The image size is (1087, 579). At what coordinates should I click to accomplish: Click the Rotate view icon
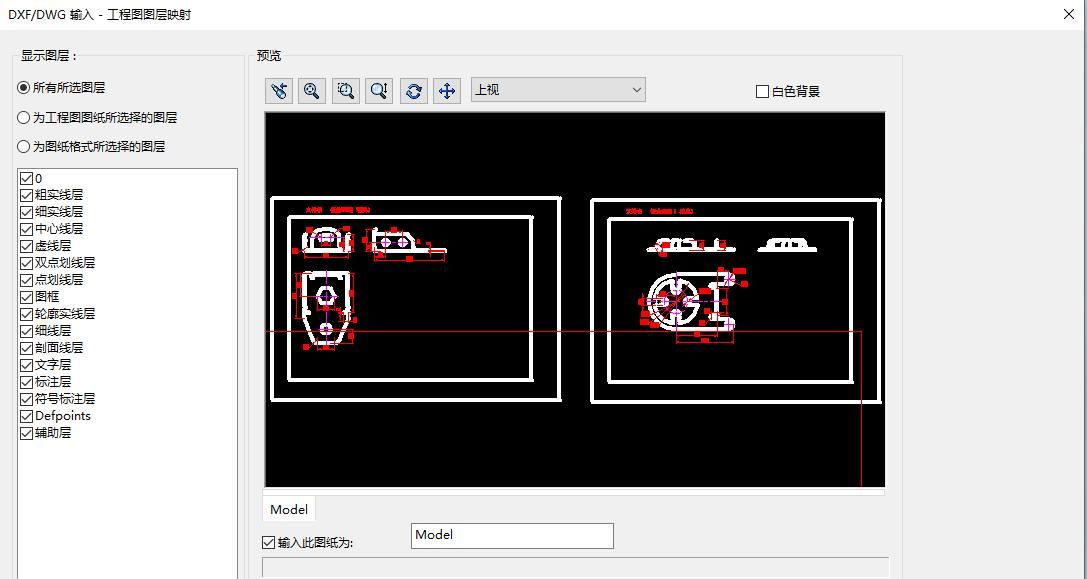pos(414,91)
